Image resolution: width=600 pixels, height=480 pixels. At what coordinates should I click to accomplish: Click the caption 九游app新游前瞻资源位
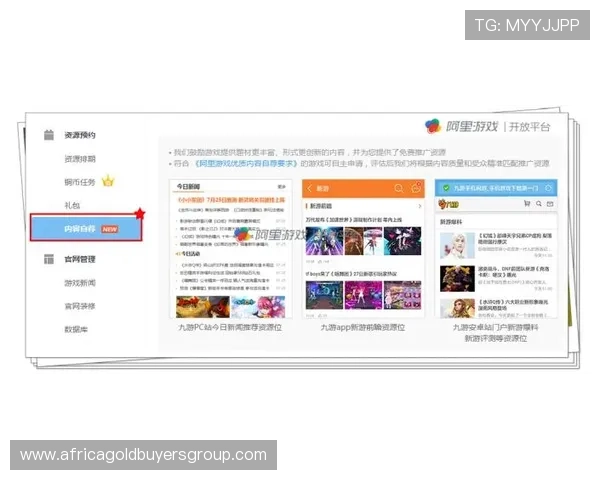tap(363, 327)
